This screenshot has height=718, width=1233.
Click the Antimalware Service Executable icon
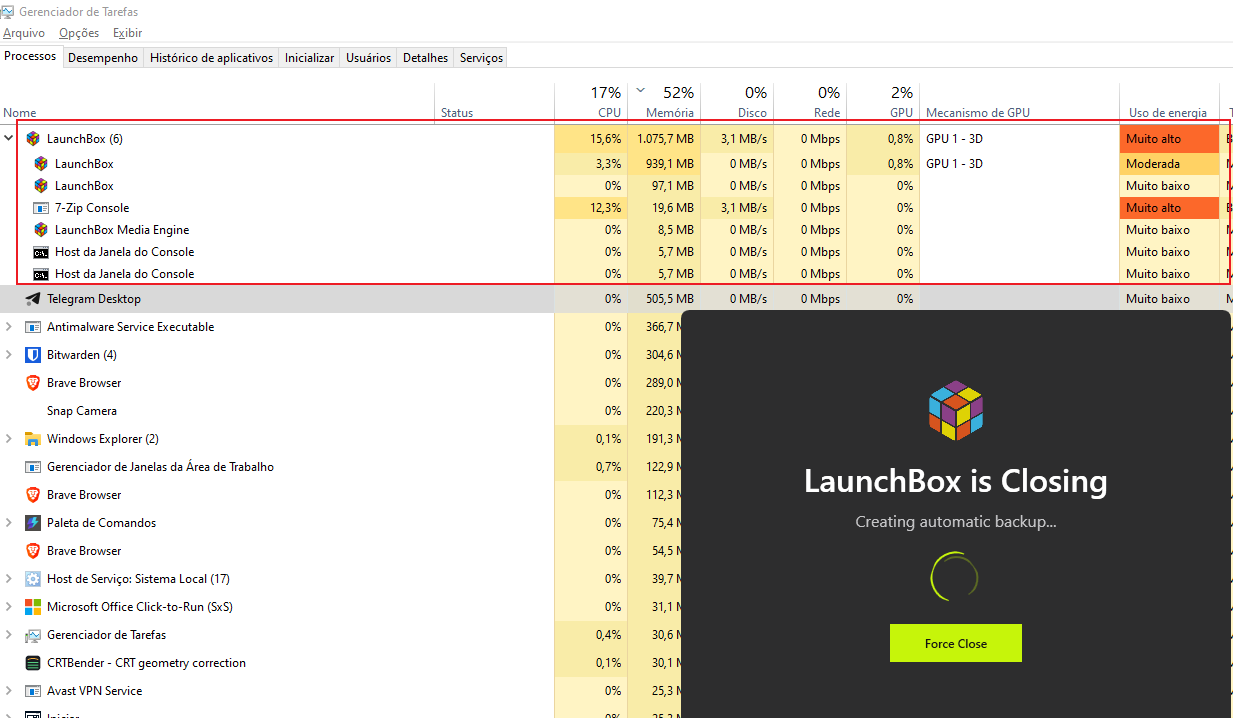point(33,327)
